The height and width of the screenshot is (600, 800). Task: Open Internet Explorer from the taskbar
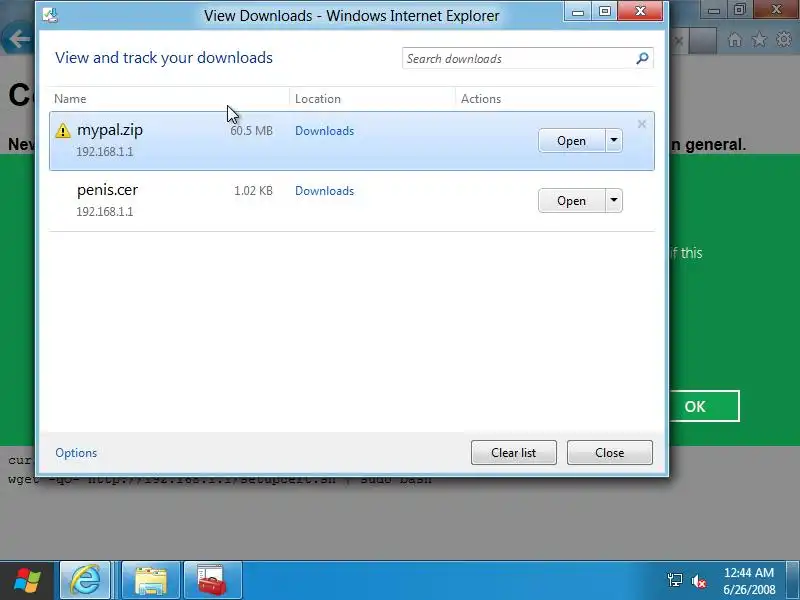(x=85, y=580)
